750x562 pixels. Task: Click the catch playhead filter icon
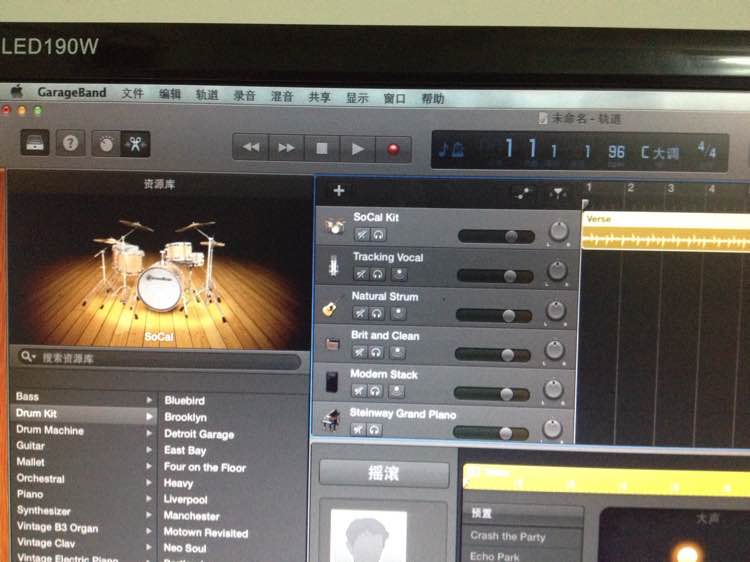click(x=557, y=194)
